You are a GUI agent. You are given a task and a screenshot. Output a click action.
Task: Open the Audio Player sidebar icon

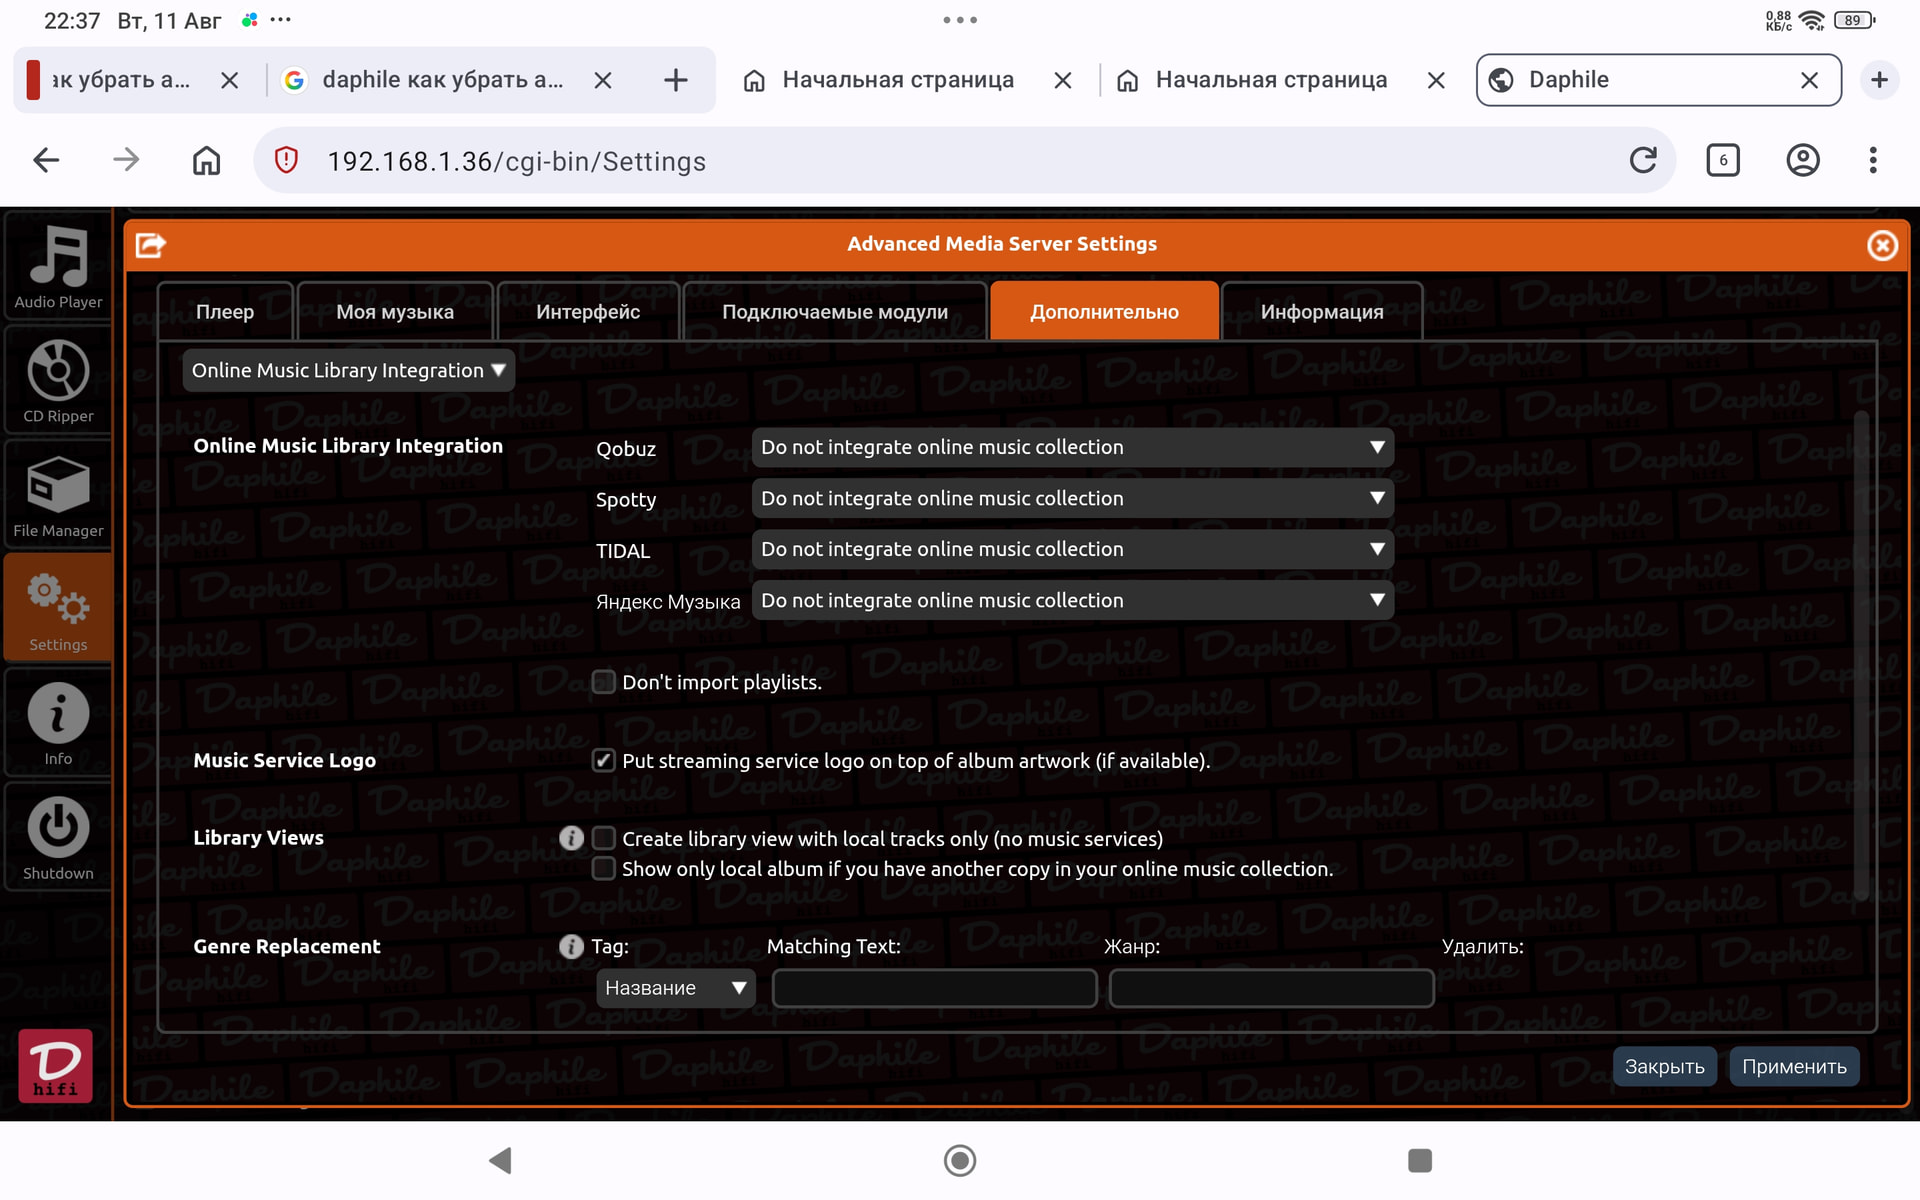tap(58, 265)
